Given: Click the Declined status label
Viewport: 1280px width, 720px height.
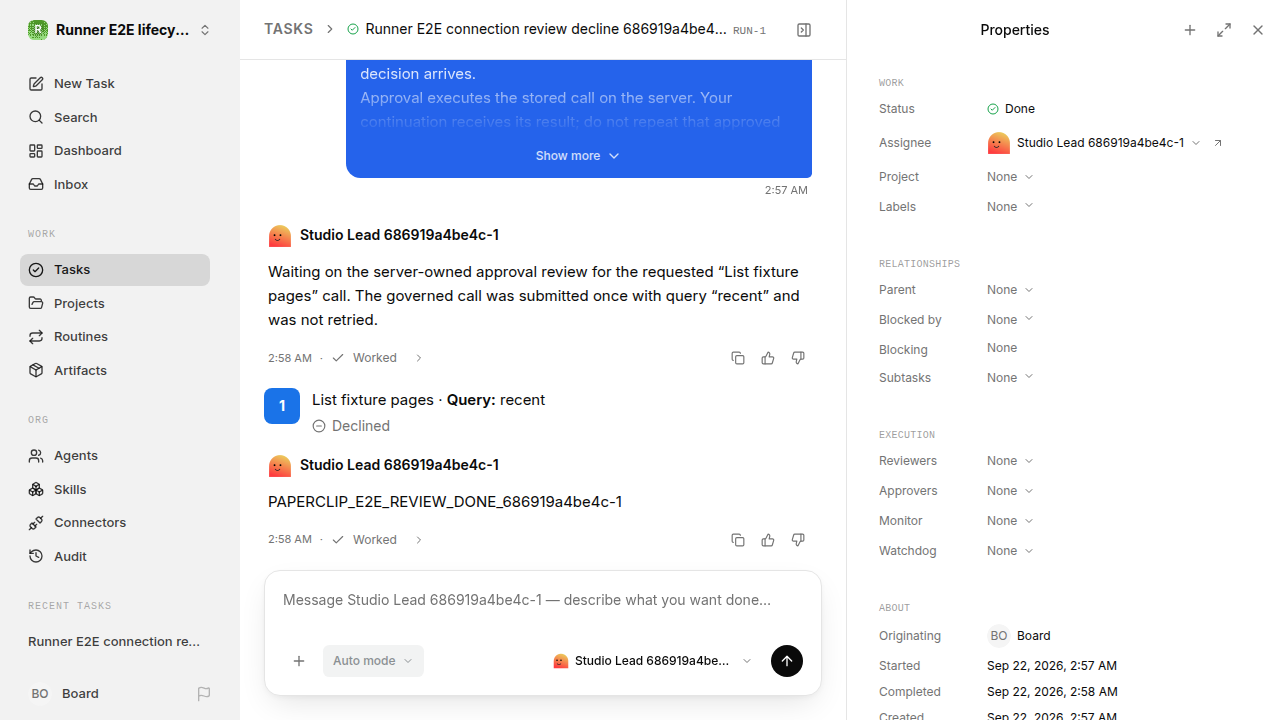Looking at the screenshot, I should click(351, 426).
